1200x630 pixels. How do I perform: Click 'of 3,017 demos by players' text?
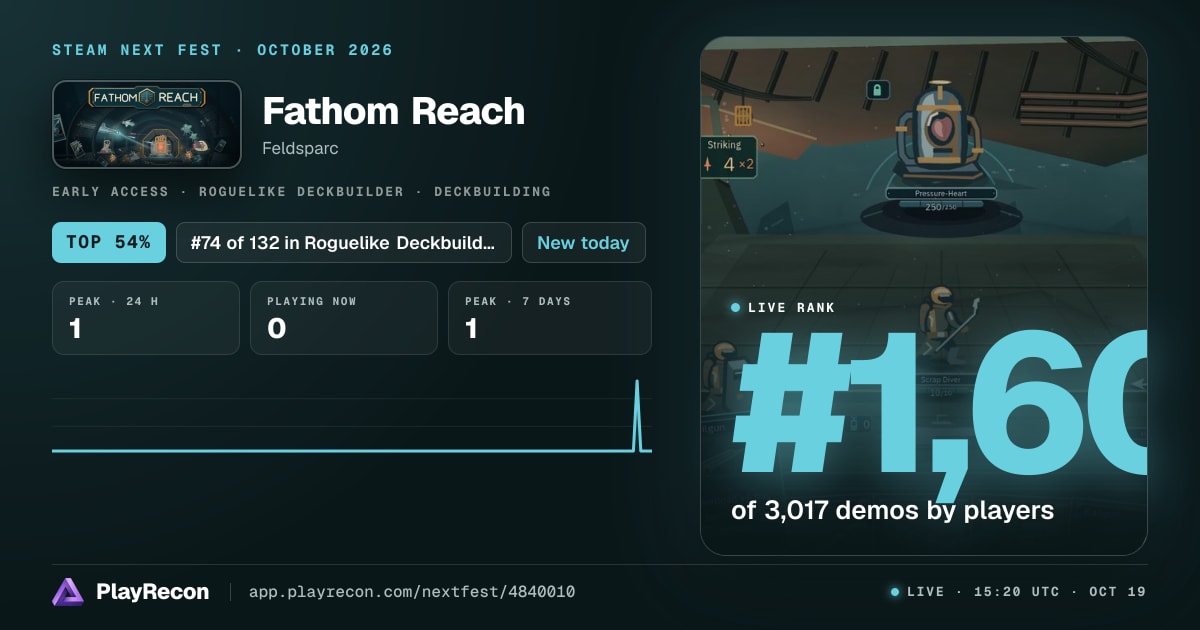coord(892,510)
